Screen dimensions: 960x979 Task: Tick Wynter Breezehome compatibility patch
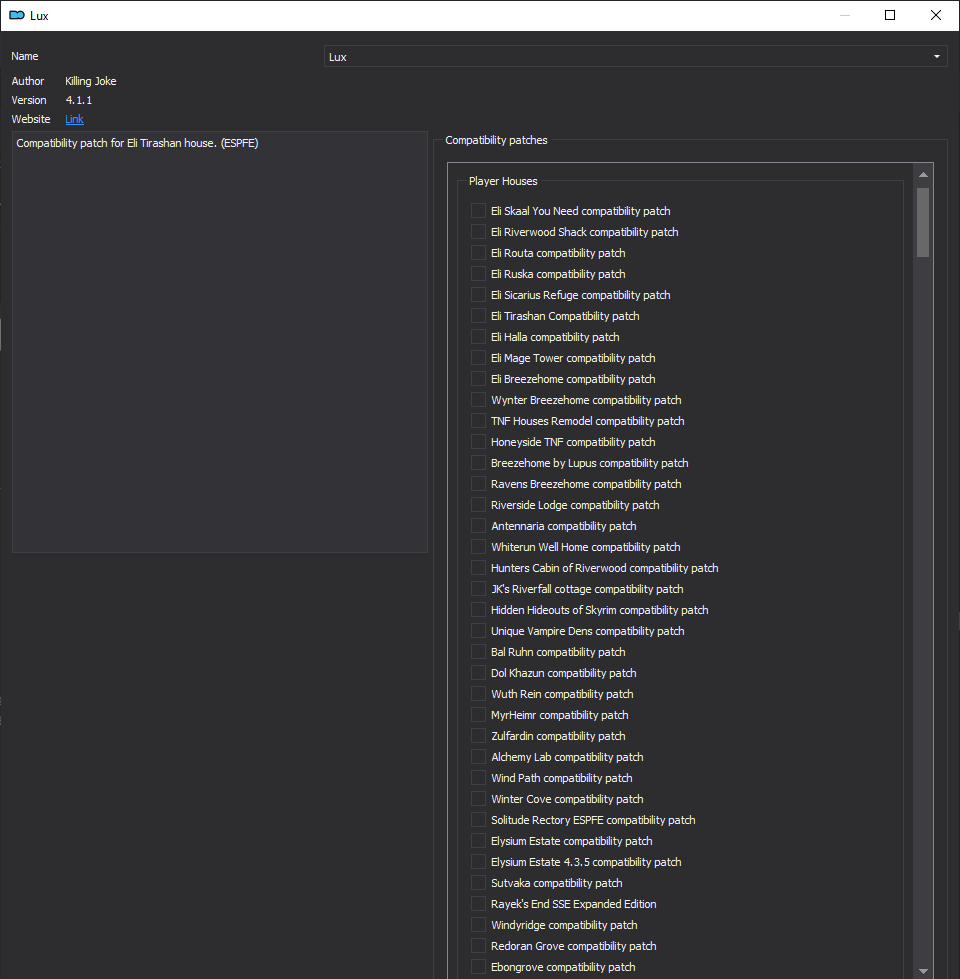(478, 400)
